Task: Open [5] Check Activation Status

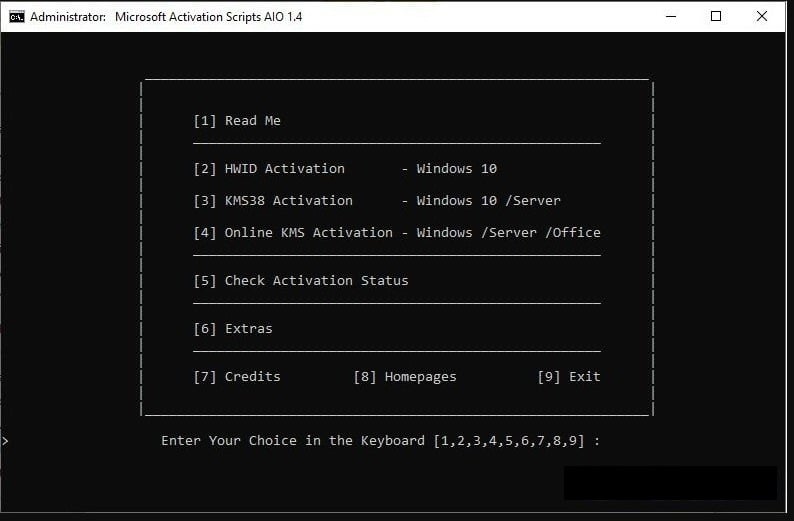Action: point(301,281)
